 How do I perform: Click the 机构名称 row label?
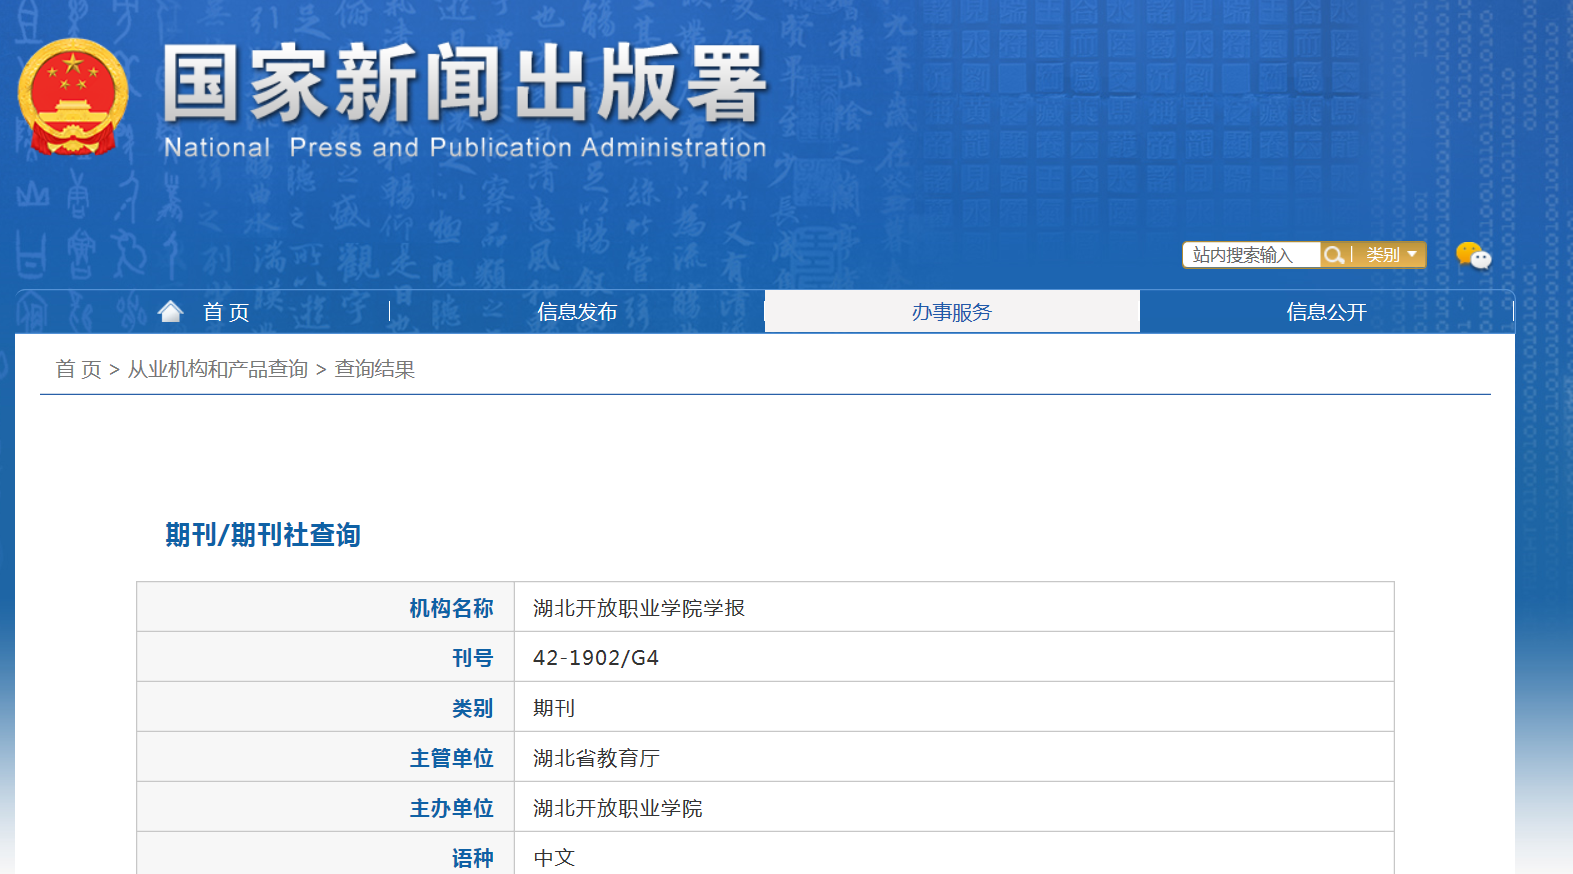click(451, 608)
